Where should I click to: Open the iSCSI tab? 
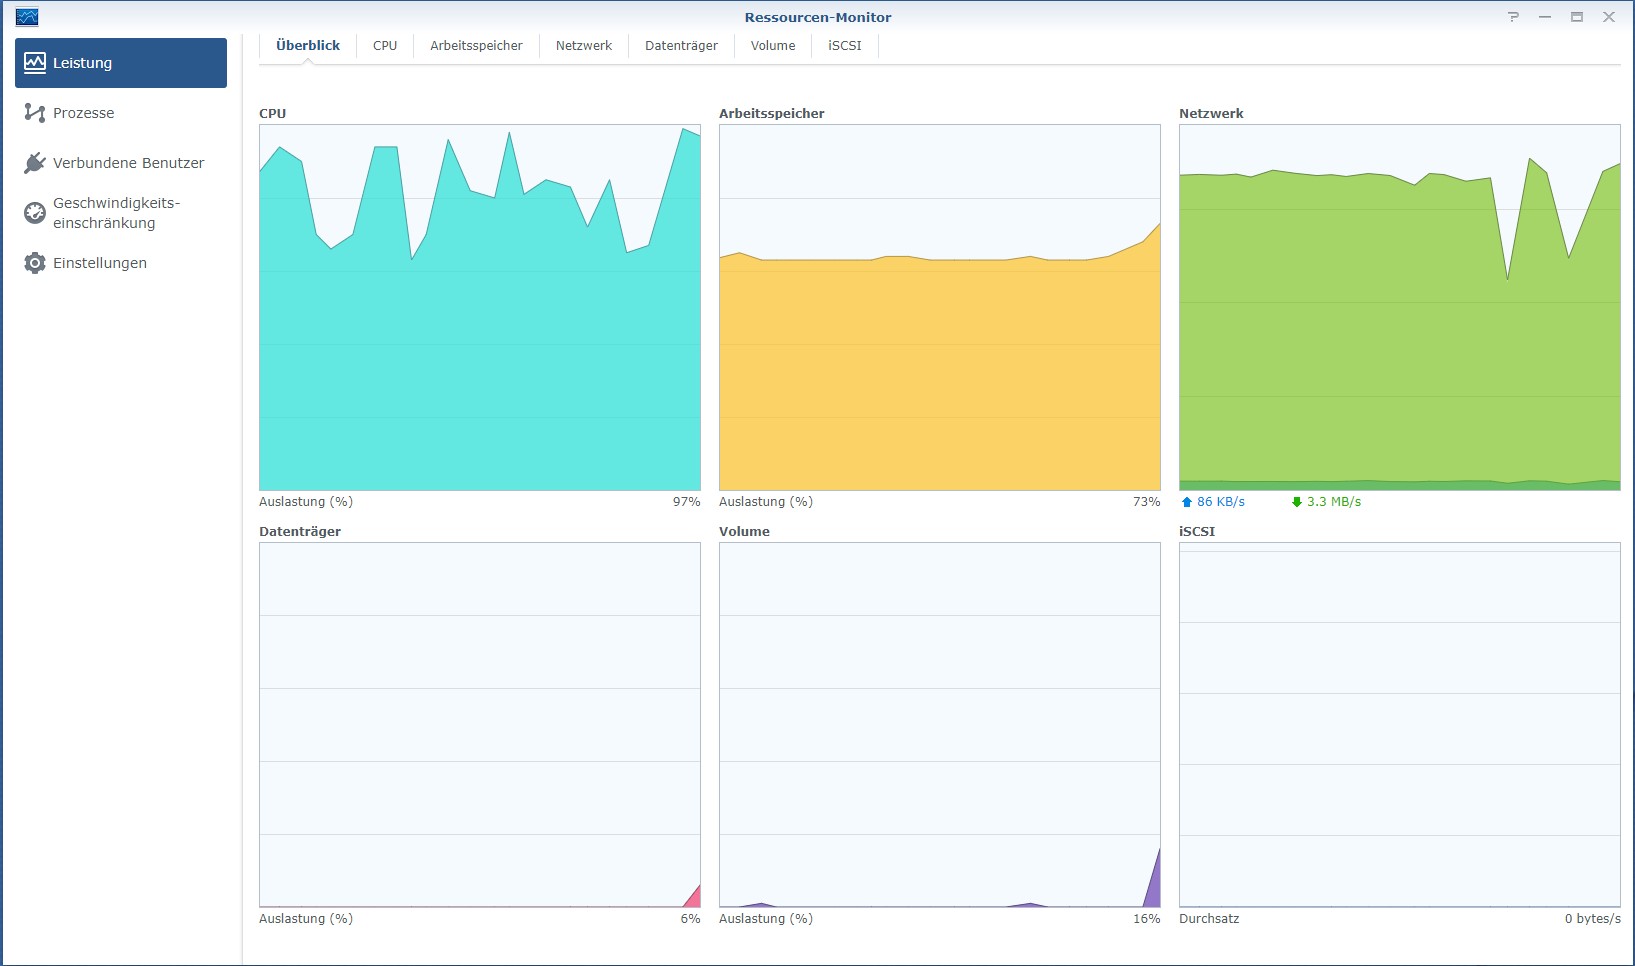coord(845,46)
